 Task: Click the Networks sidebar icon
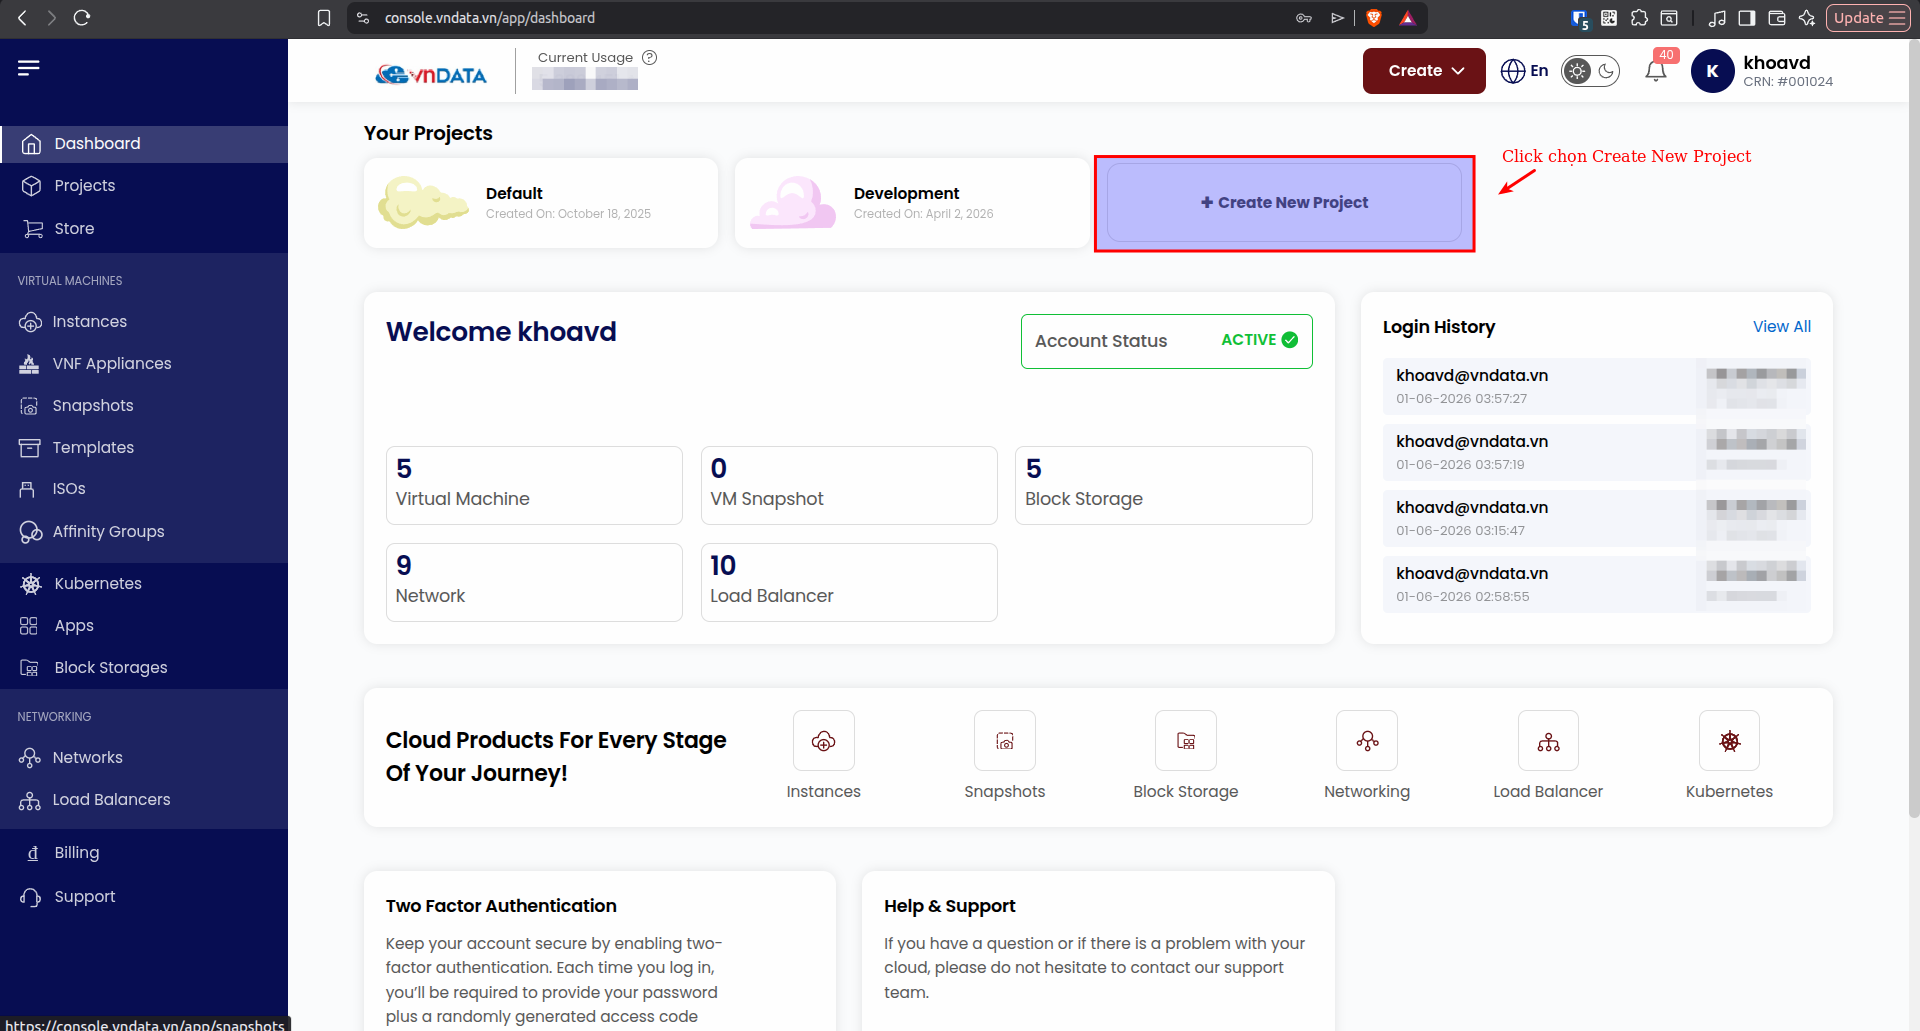point(30,758)
